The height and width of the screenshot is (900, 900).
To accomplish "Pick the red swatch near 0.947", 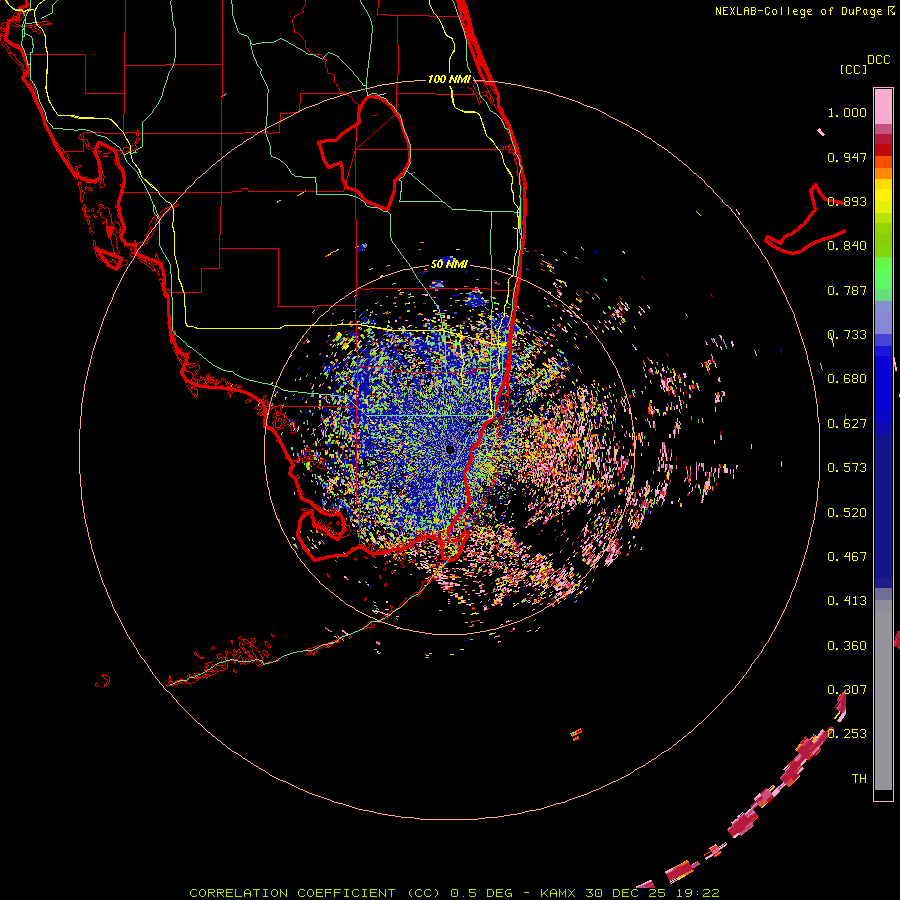I will (883, 150).
